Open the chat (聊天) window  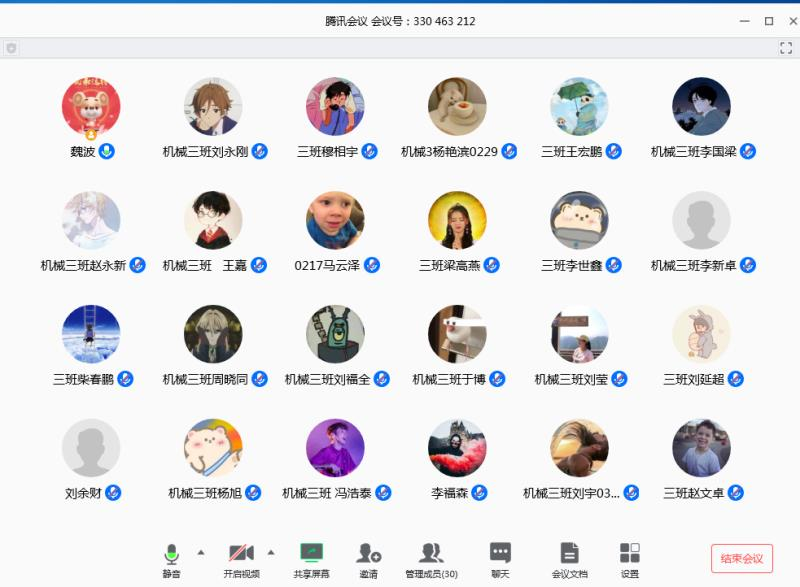pyautogui.click(x=500, y=553)
